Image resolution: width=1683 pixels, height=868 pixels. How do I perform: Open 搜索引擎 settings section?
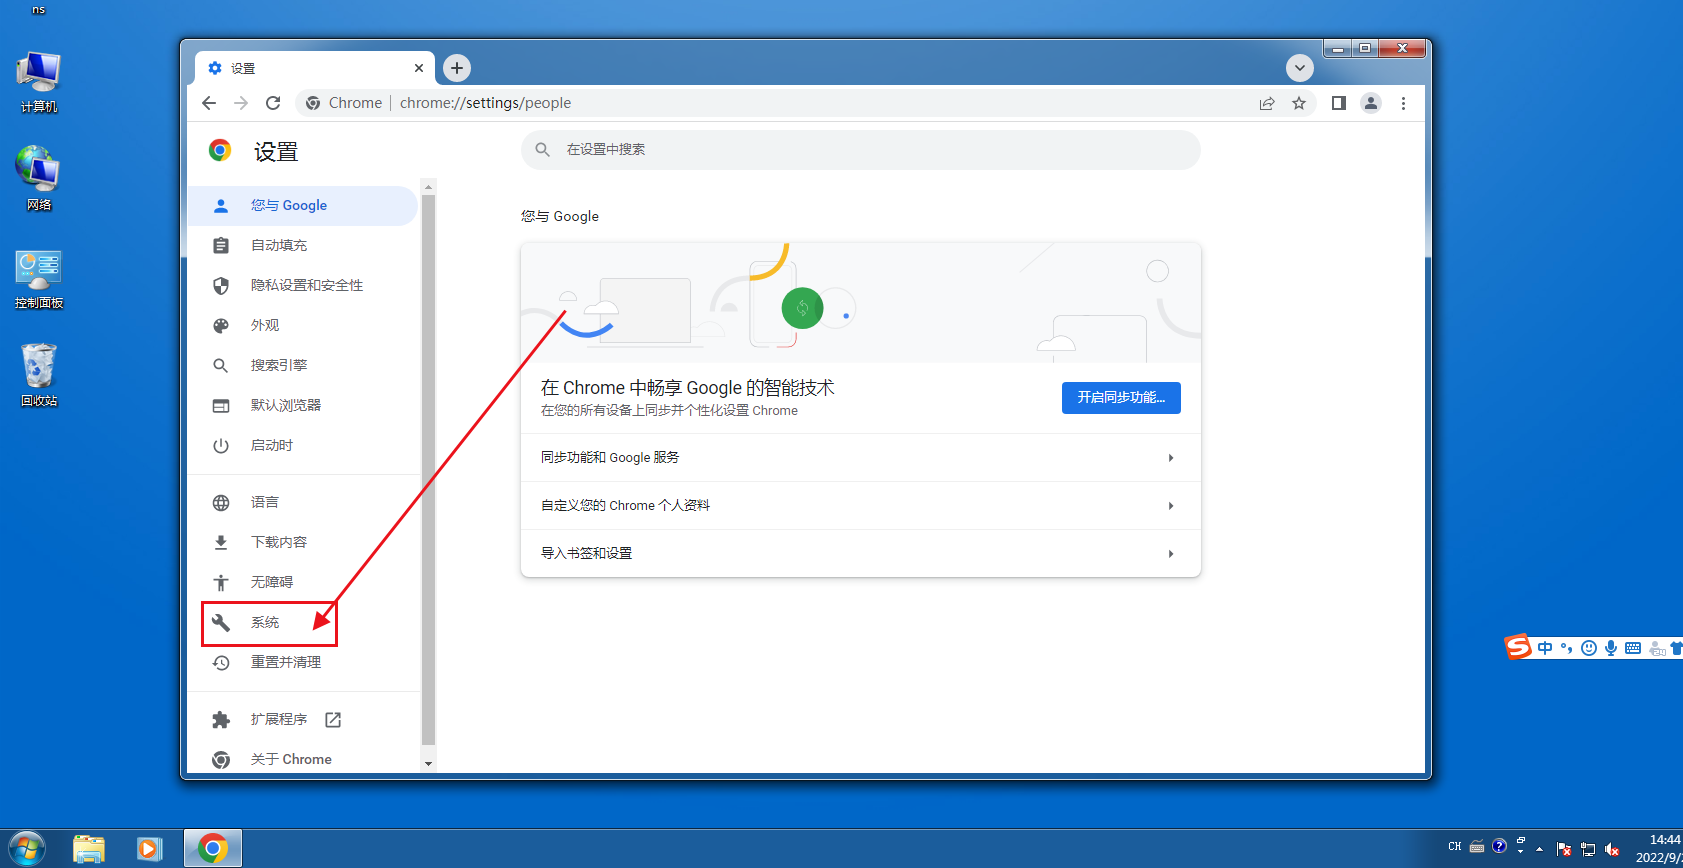coord(303,365)
